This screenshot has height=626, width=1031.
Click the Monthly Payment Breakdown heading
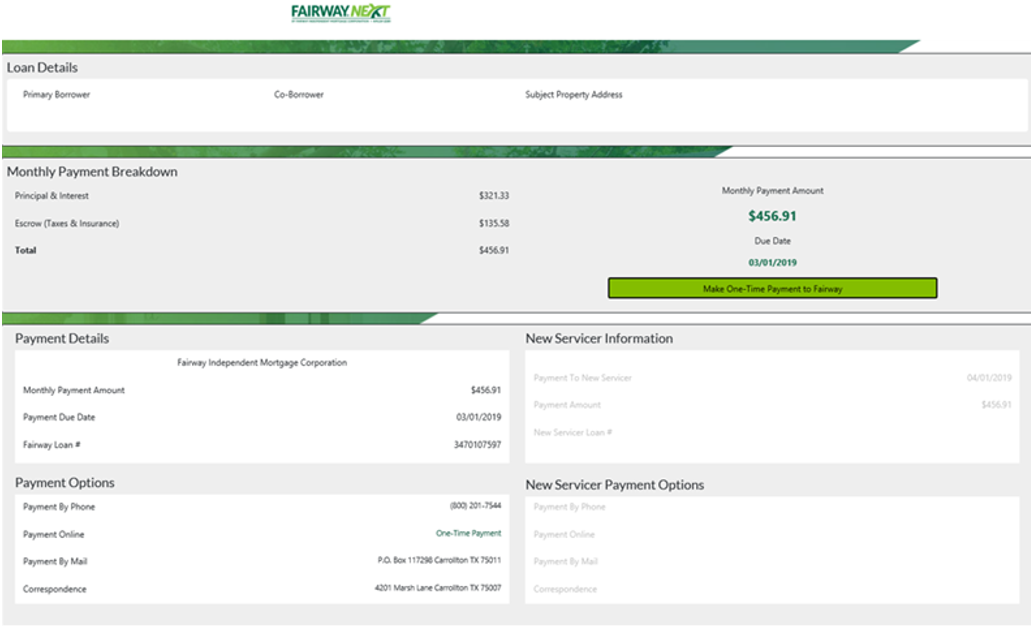pyautogui.click(x=92, y=172)
